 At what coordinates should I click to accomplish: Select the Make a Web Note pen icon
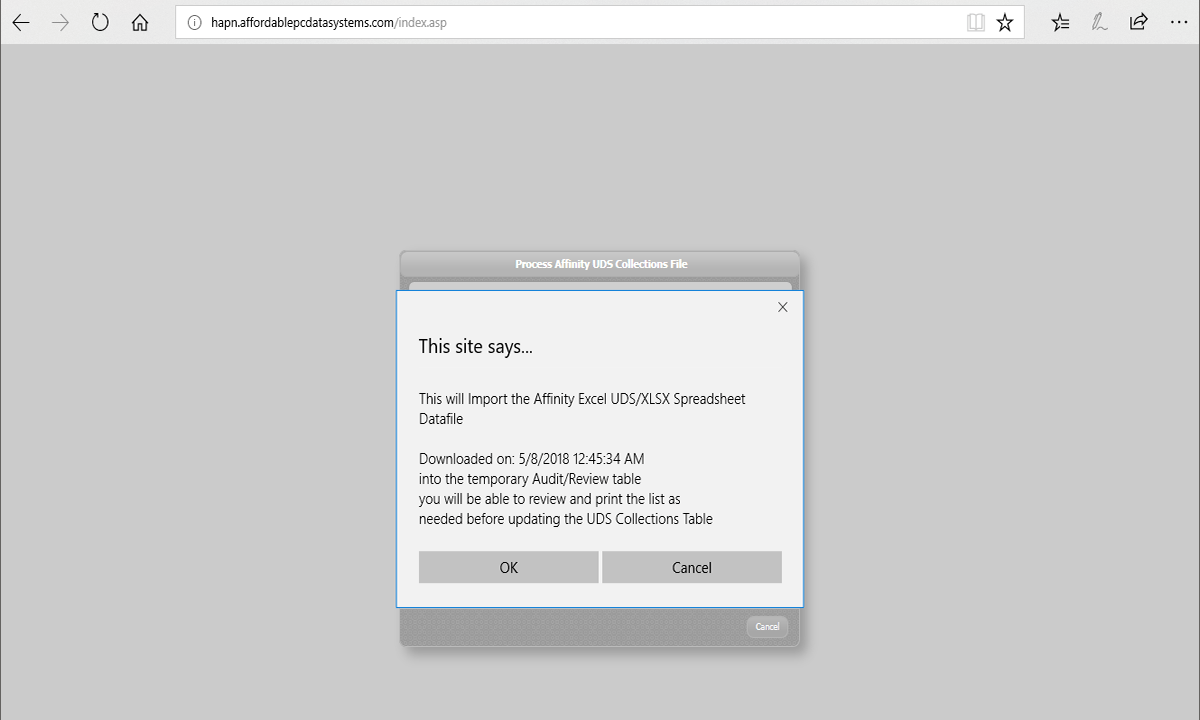(1099, 21)
